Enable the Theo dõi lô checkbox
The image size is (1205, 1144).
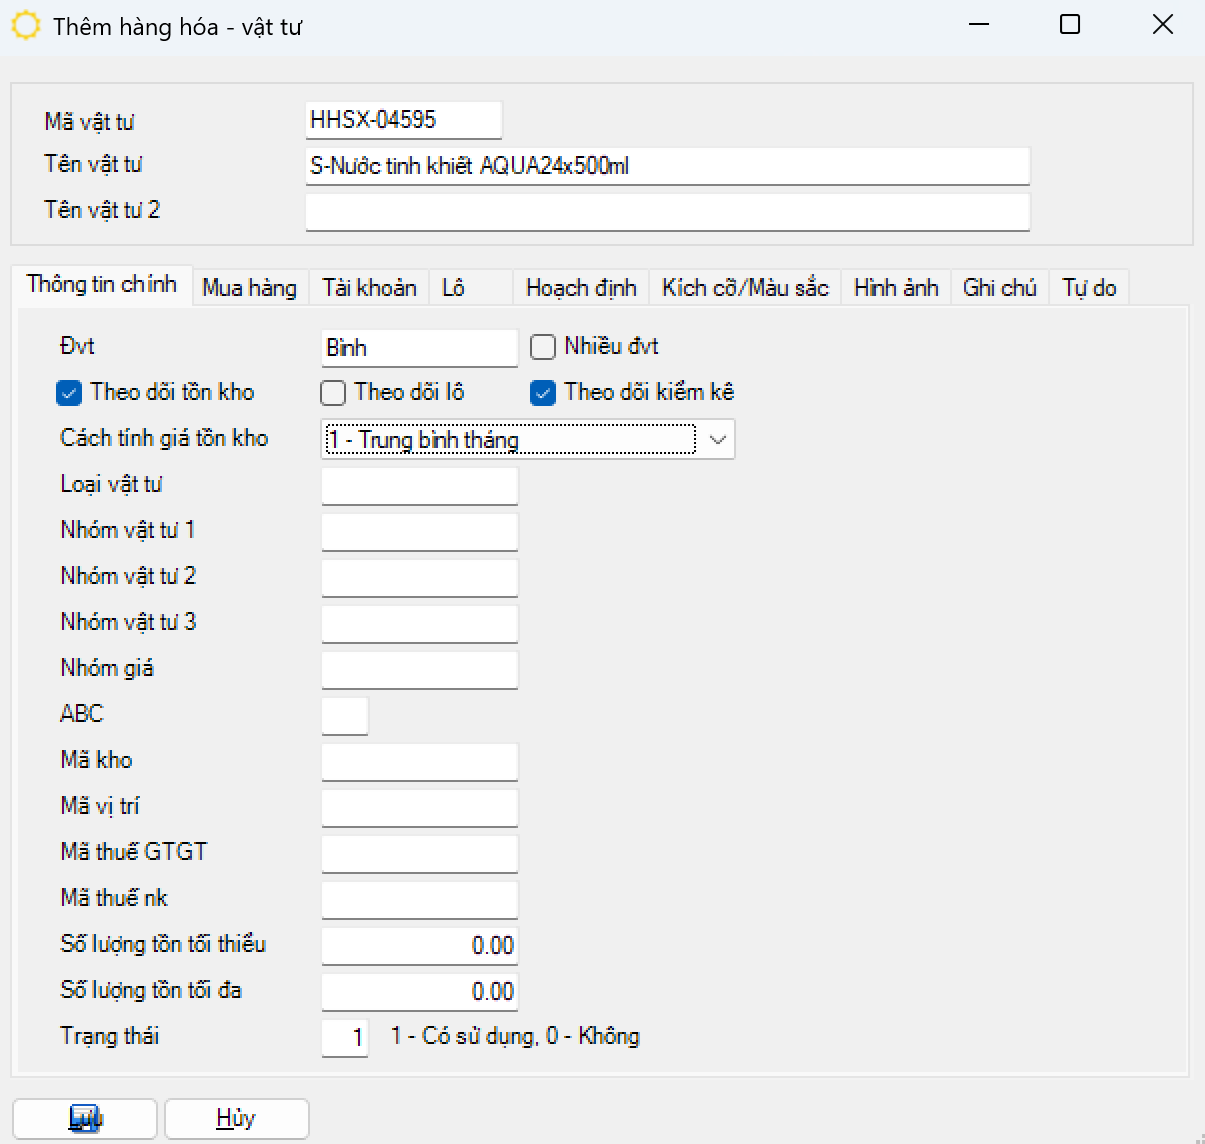(333, 393)
